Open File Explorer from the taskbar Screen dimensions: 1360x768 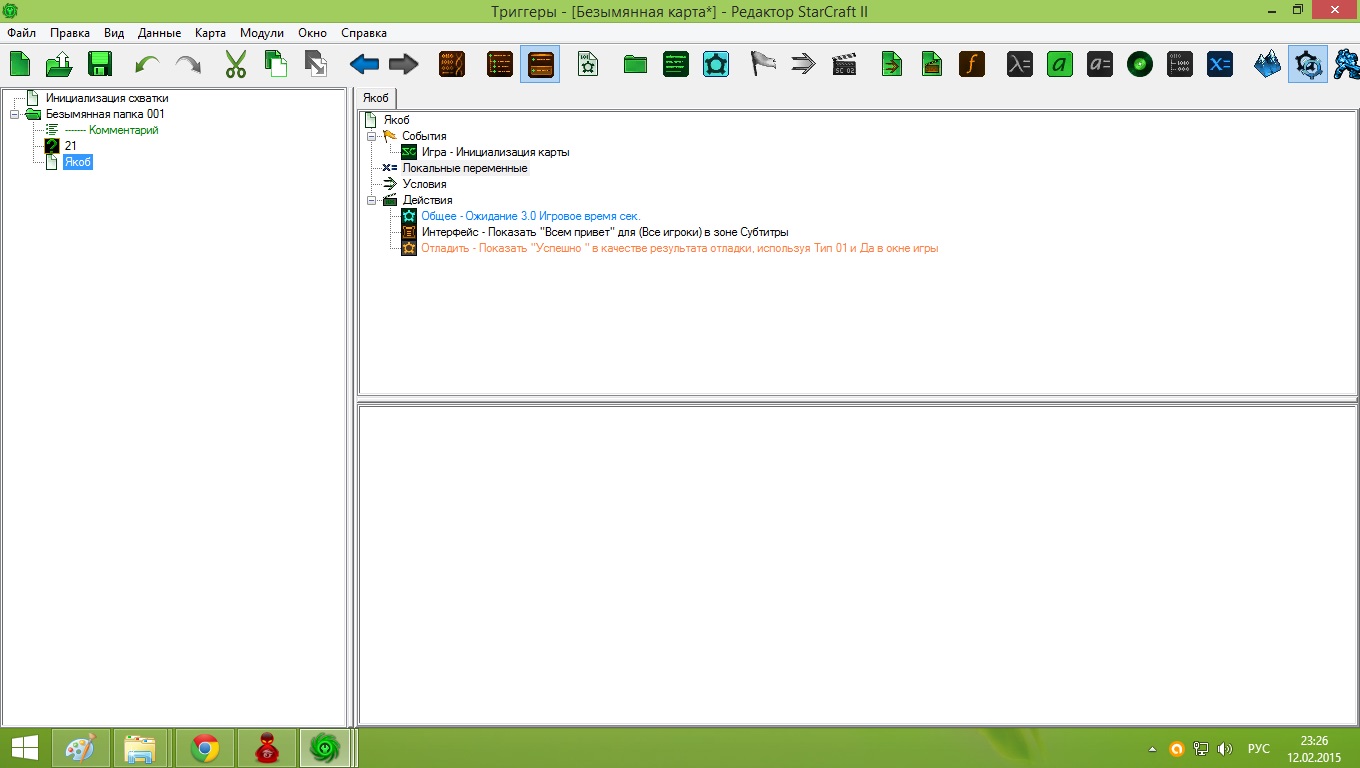tap(139, 748)
